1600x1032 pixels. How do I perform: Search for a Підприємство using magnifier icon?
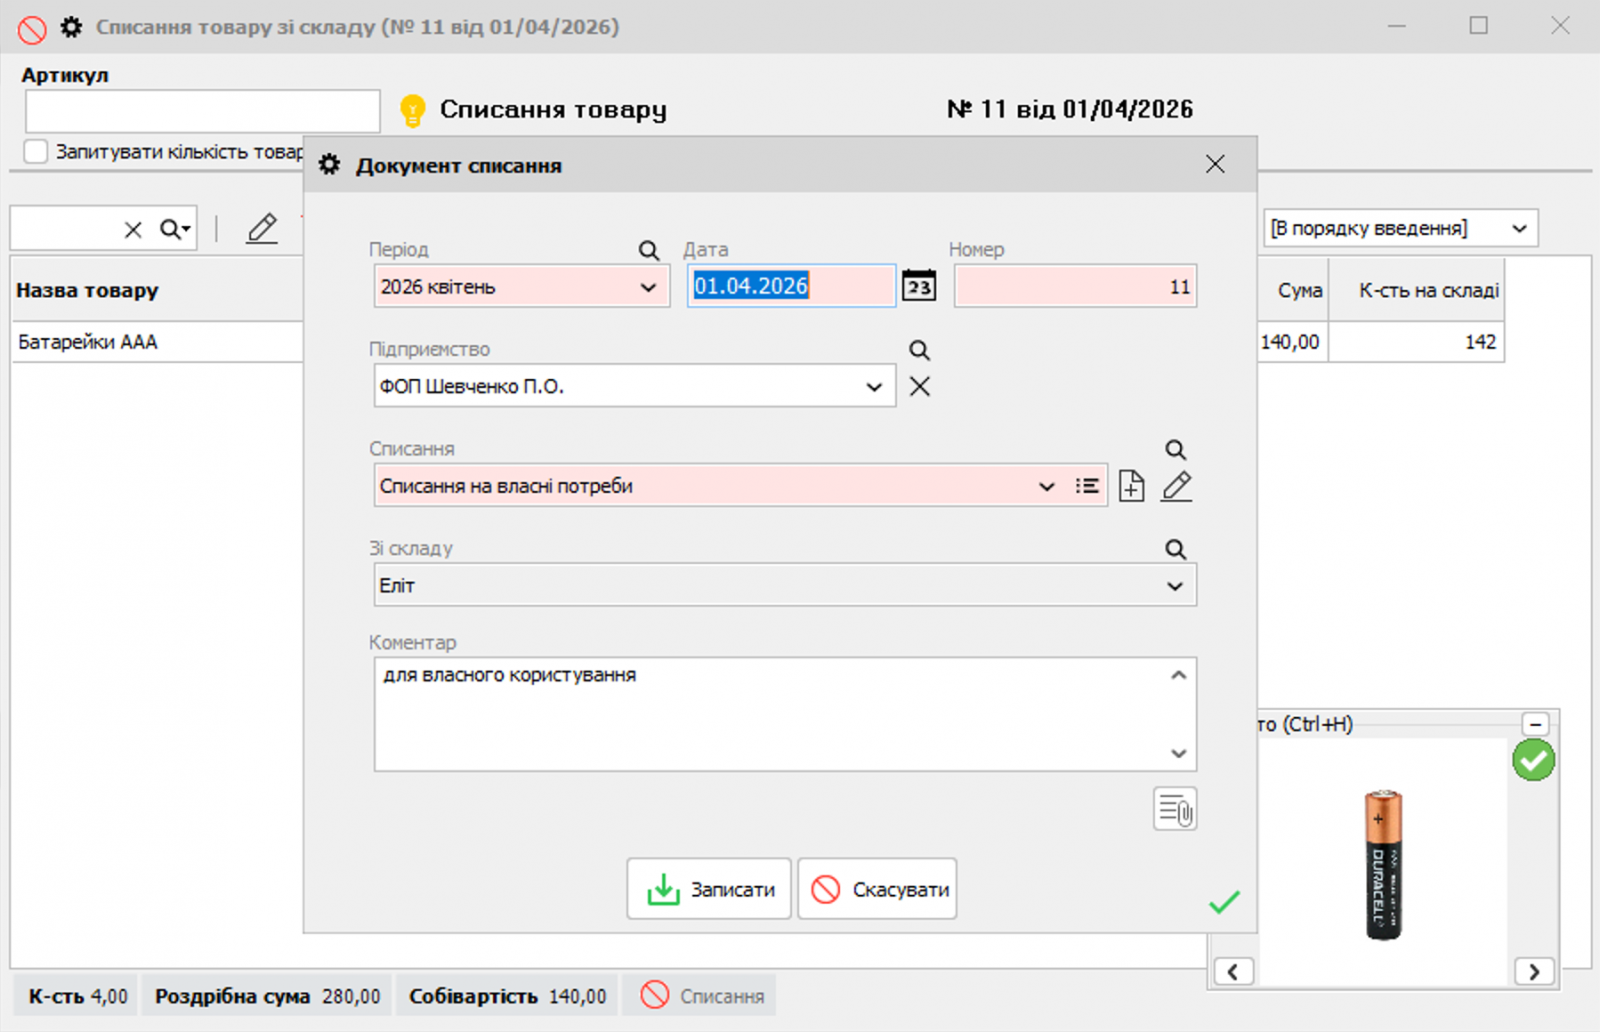point(919,350)
